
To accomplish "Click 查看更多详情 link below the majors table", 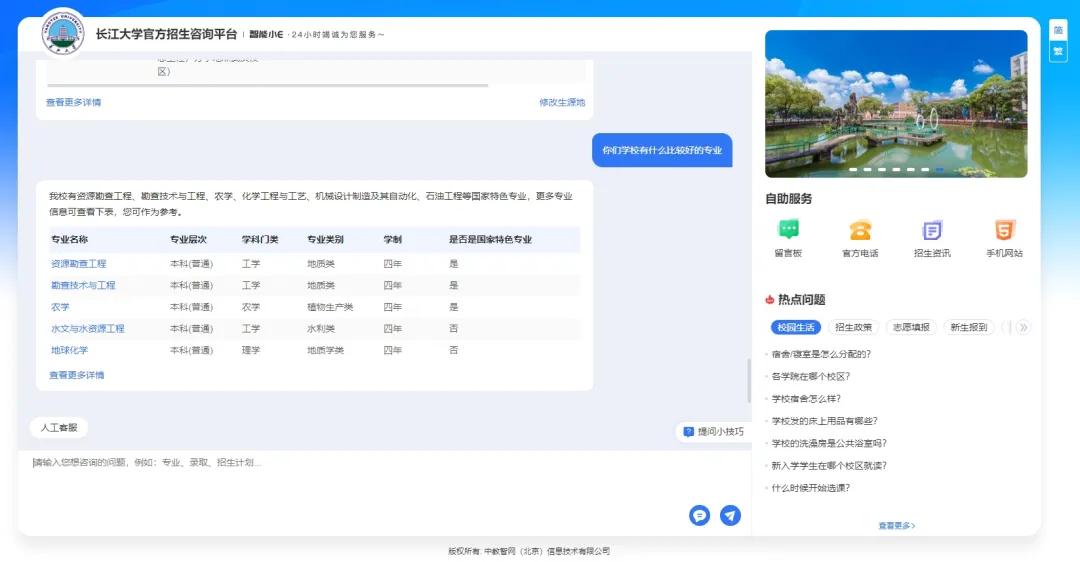I will point(76,375).
